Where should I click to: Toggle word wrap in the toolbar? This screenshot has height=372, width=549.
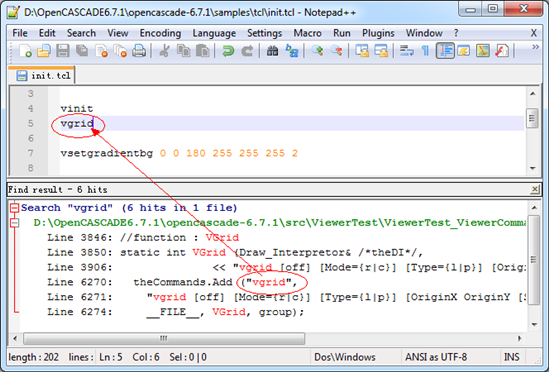click(406, 51)
